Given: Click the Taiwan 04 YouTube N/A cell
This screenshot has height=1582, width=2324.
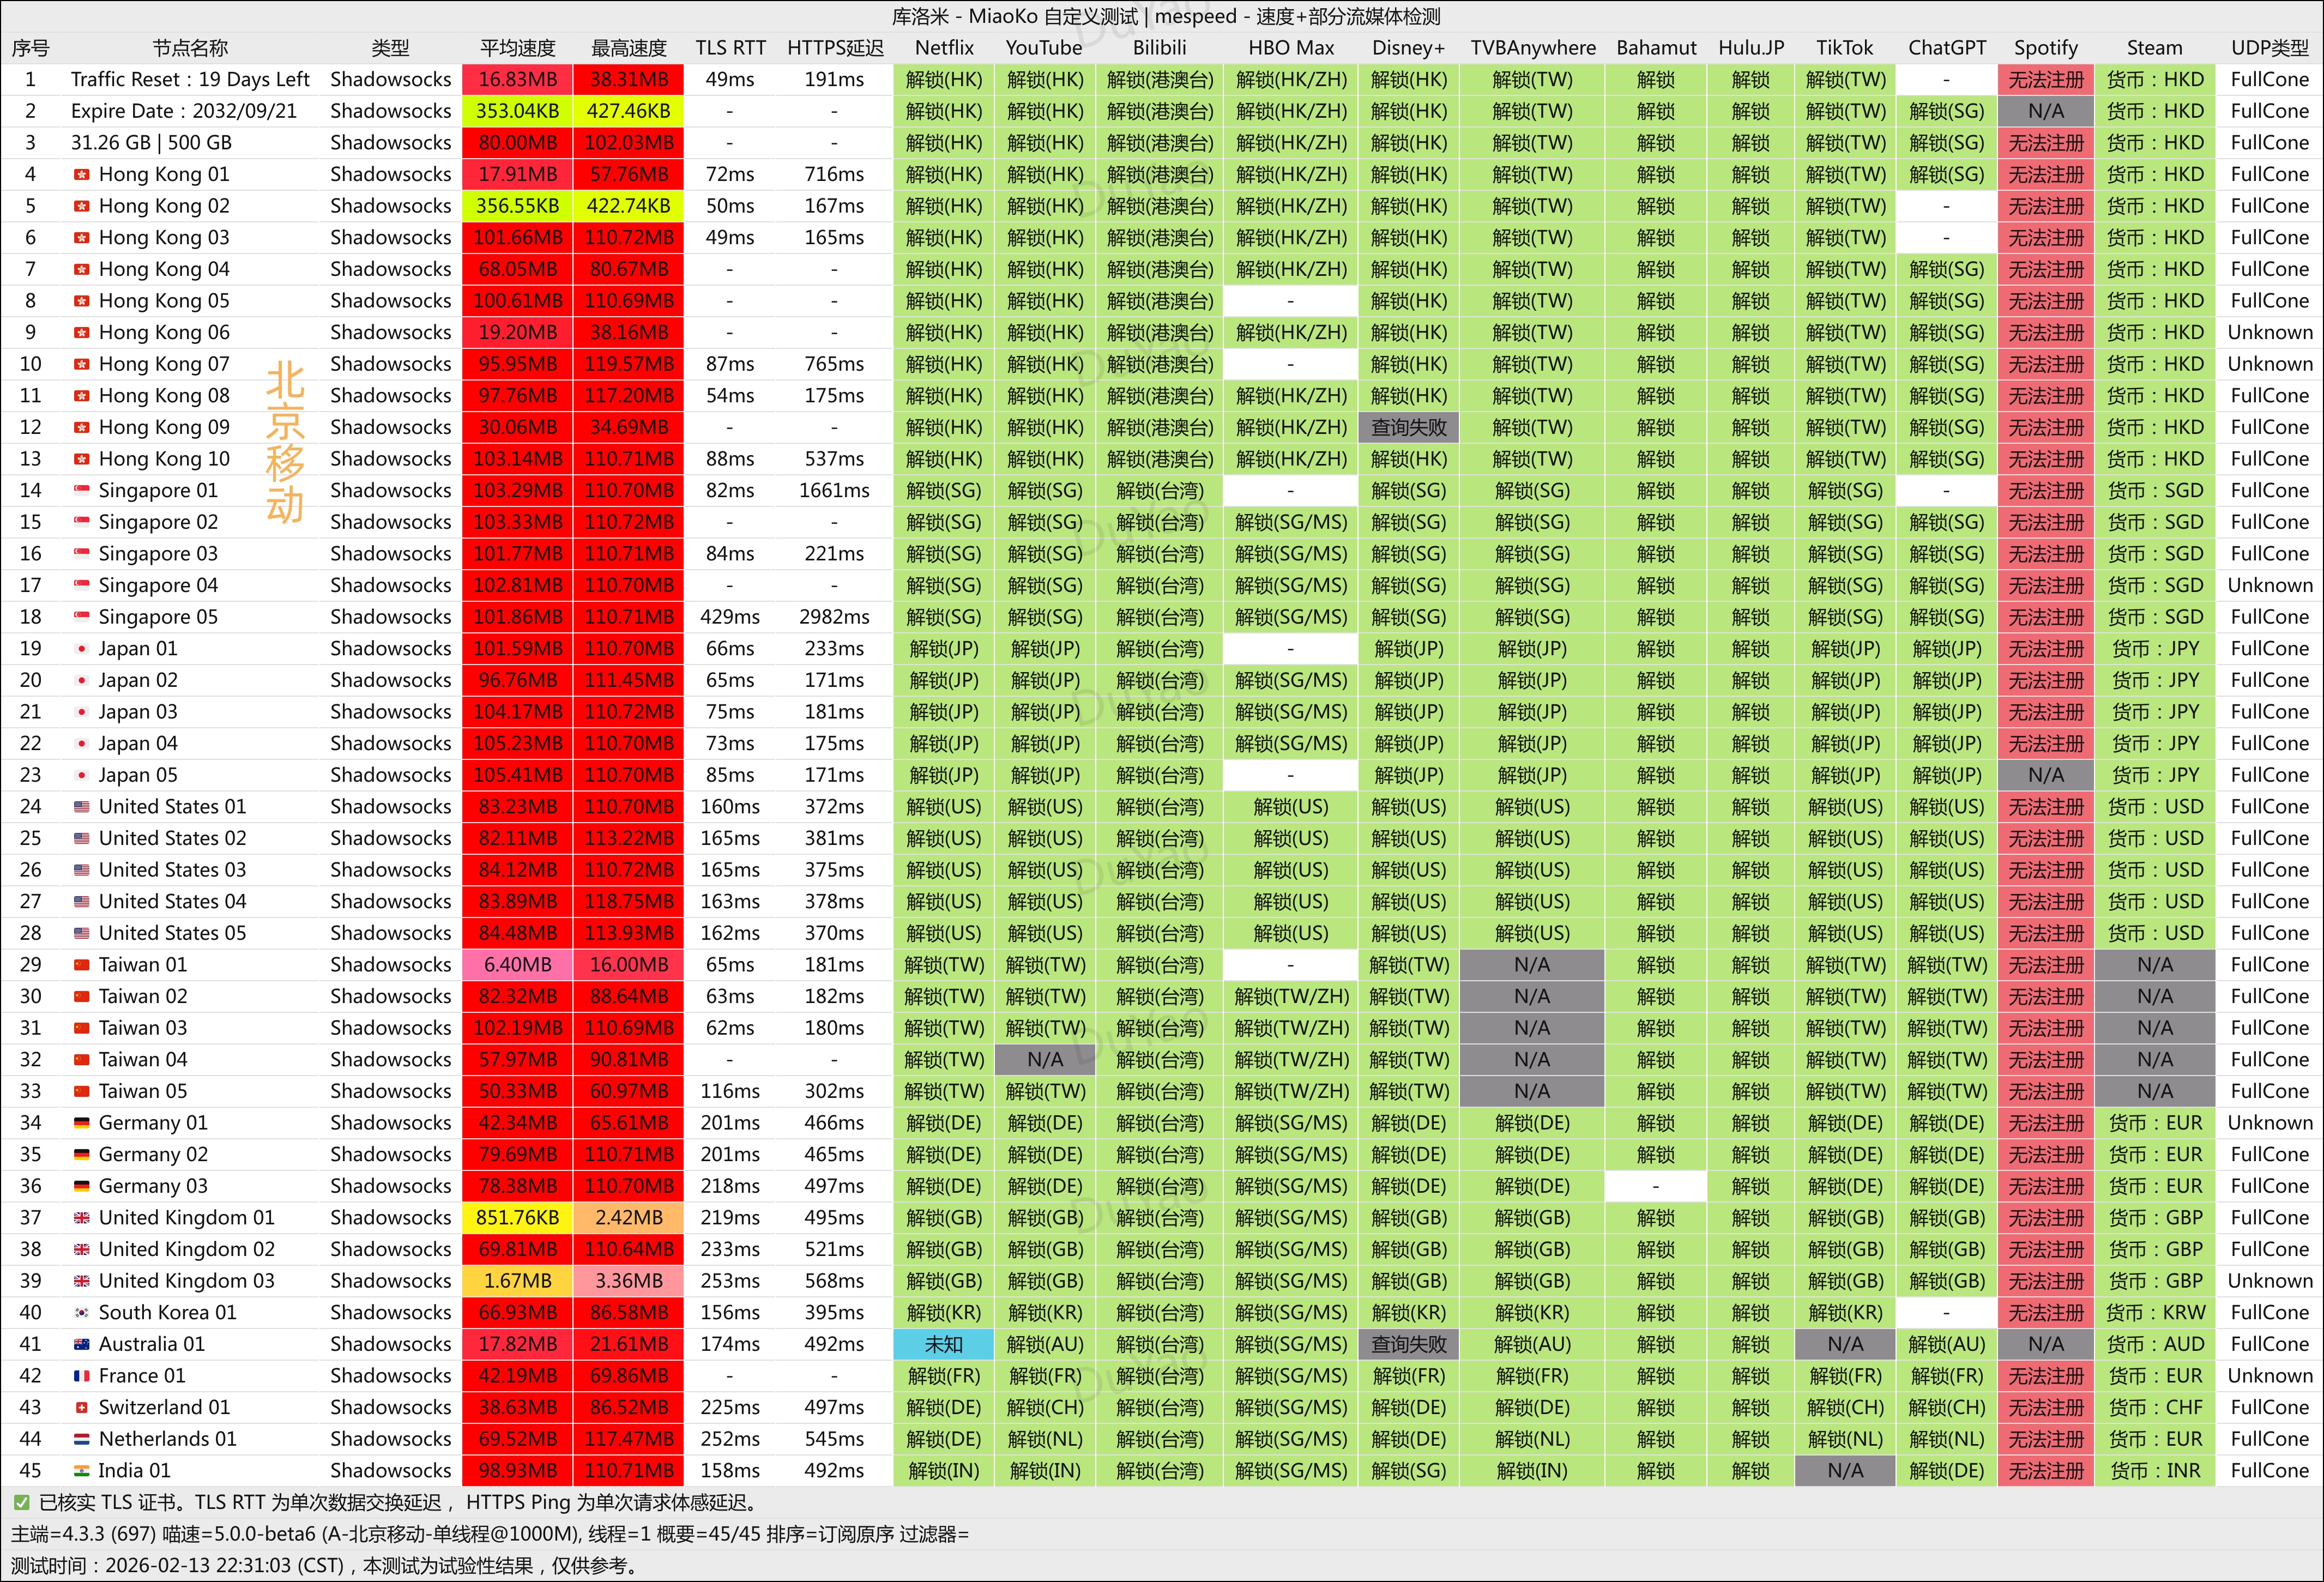Looking at the screenshot, I should pos(1044,1060).
